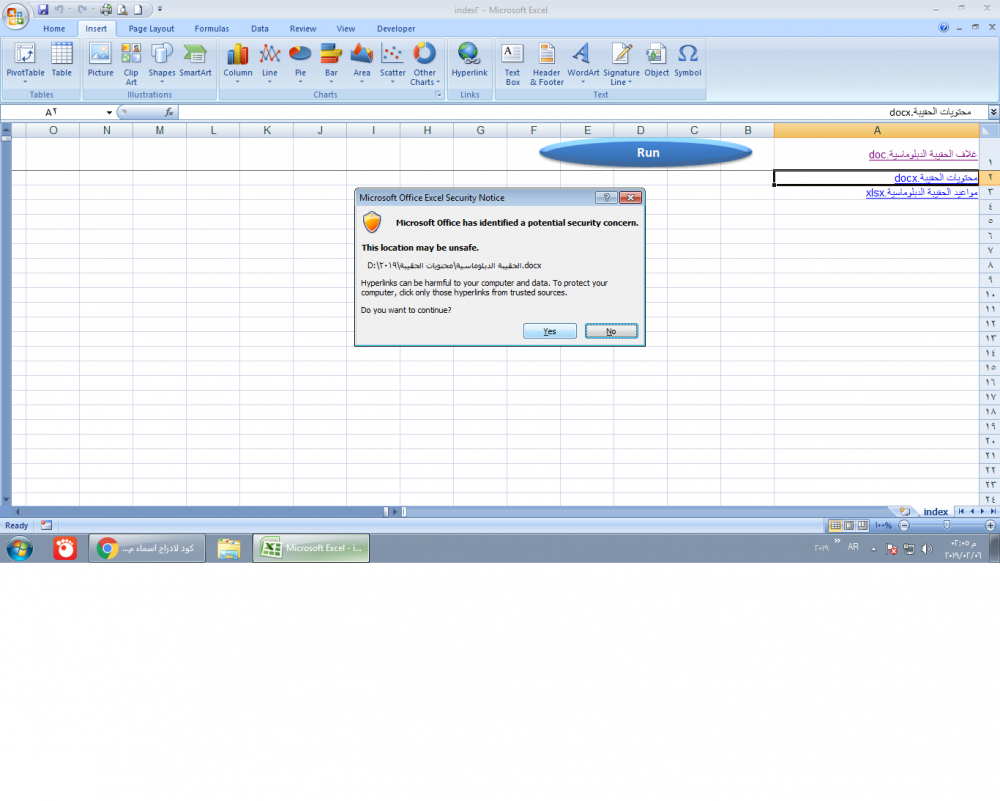Switch to Page Break Preview in status bar
Screen dimensions: 1000x801
point(863,525)
